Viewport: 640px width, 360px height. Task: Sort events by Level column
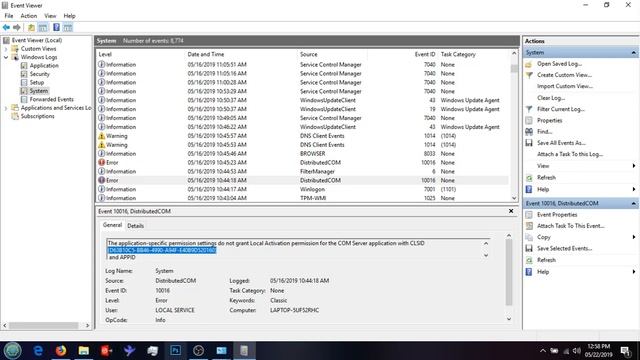point(105,54)
